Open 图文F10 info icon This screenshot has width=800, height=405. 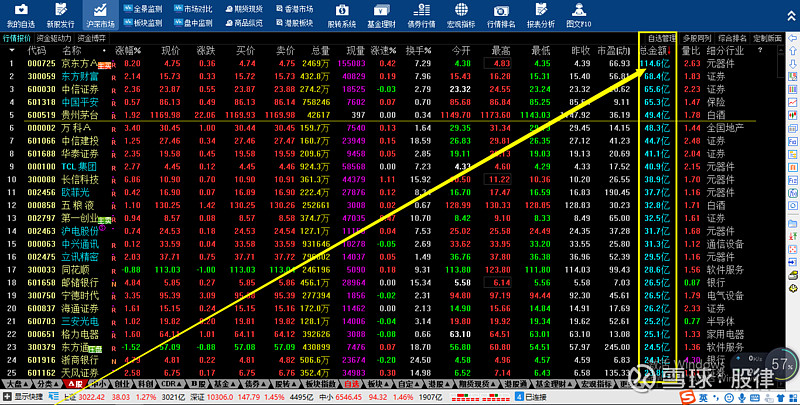(579, 15)
